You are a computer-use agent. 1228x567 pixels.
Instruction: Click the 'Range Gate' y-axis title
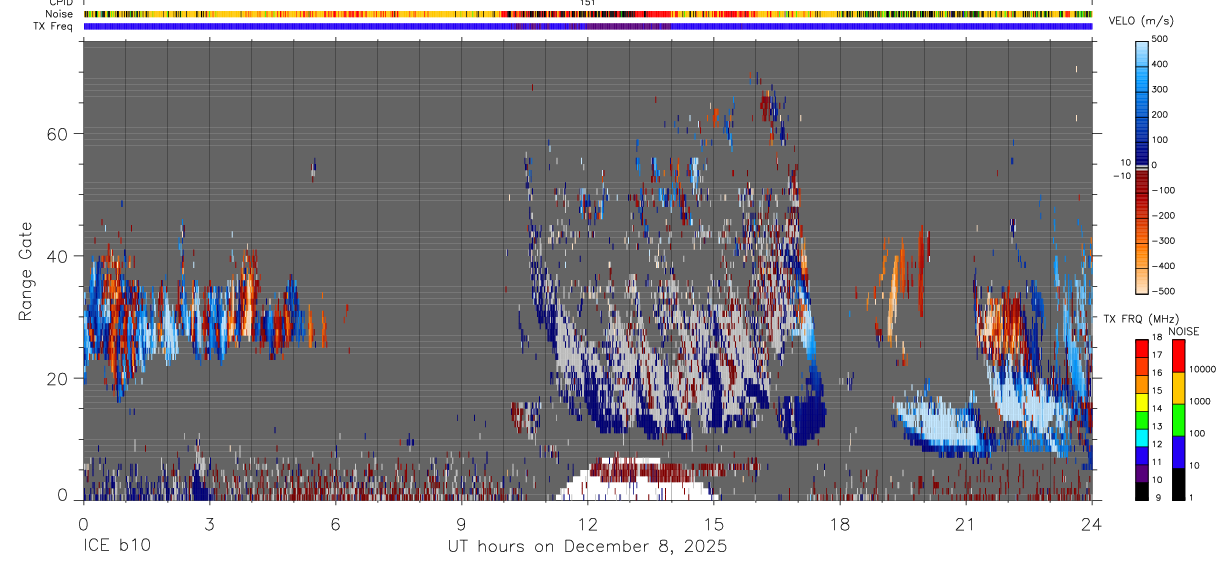click(x=27, y=270)
